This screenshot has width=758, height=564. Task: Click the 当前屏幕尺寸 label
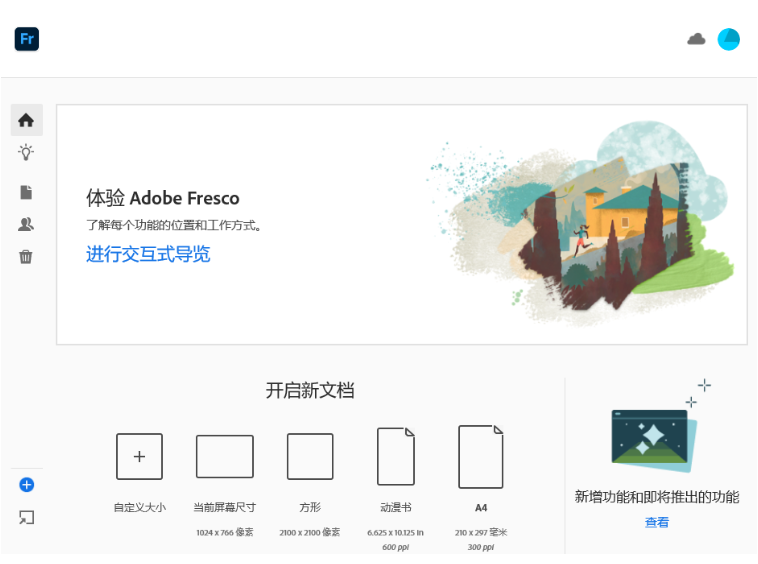pos(225,507)
